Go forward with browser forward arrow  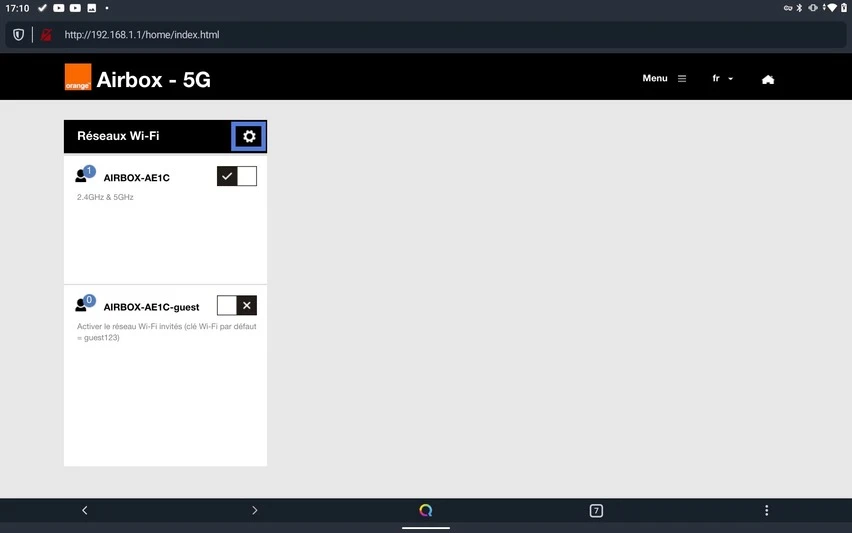pyautogui.click(x=255, y=510)
